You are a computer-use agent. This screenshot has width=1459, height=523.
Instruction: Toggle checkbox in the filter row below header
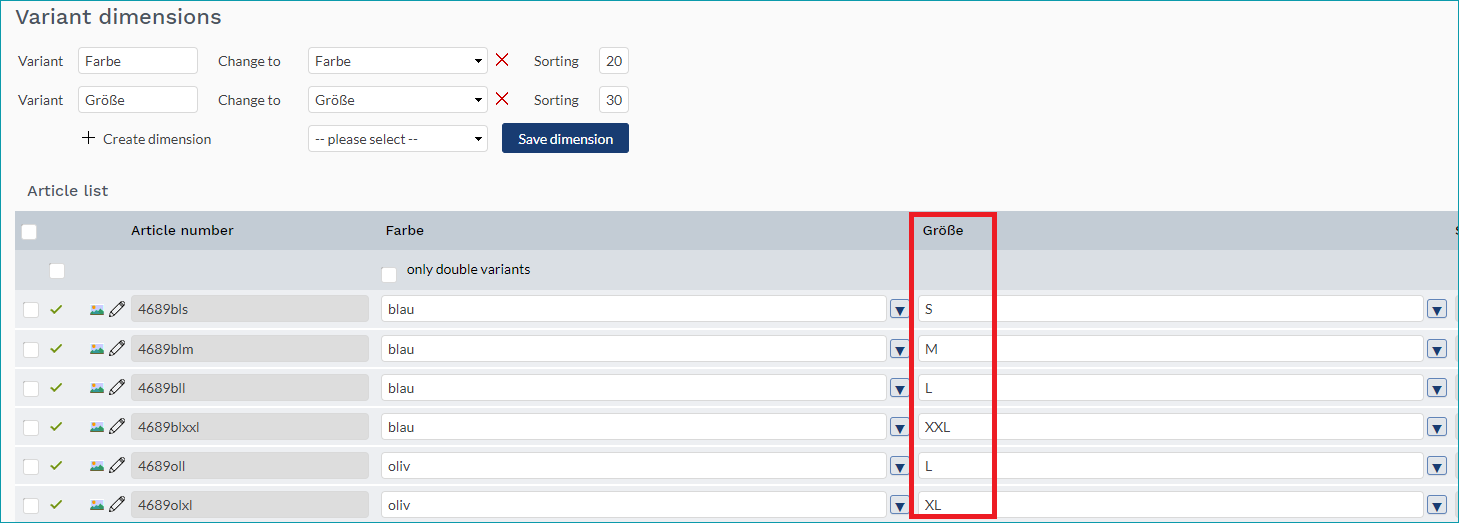(57, 271)
